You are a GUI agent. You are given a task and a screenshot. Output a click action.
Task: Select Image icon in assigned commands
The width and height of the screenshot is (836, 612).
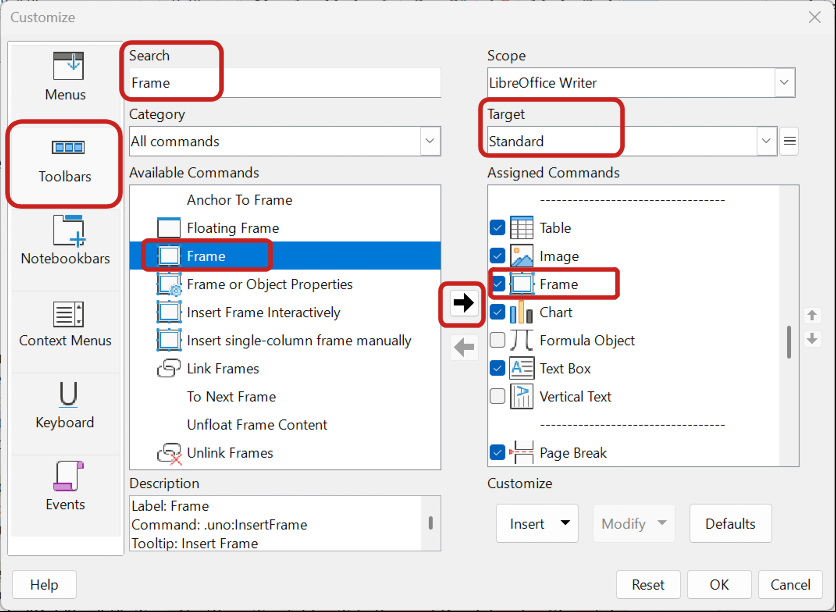point(521,256)
